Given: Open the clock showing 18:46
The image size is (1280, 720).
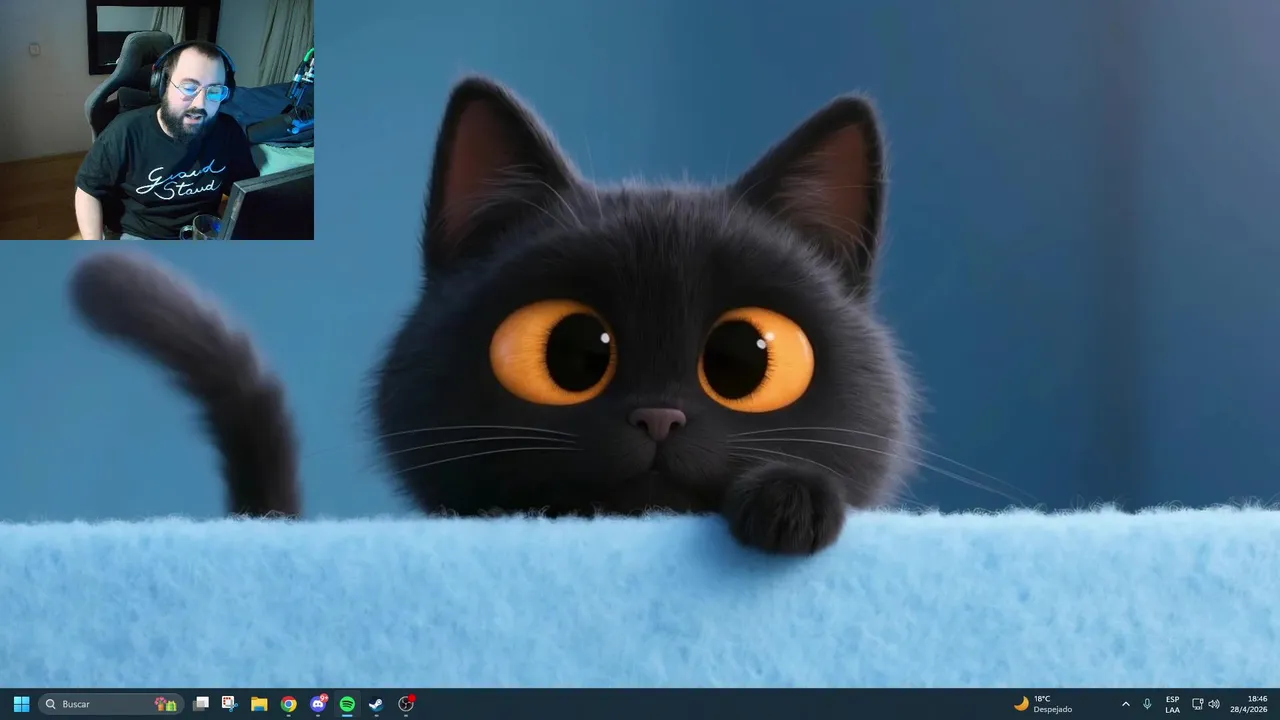Looking at the screenshot, I should click(1249, 704).
